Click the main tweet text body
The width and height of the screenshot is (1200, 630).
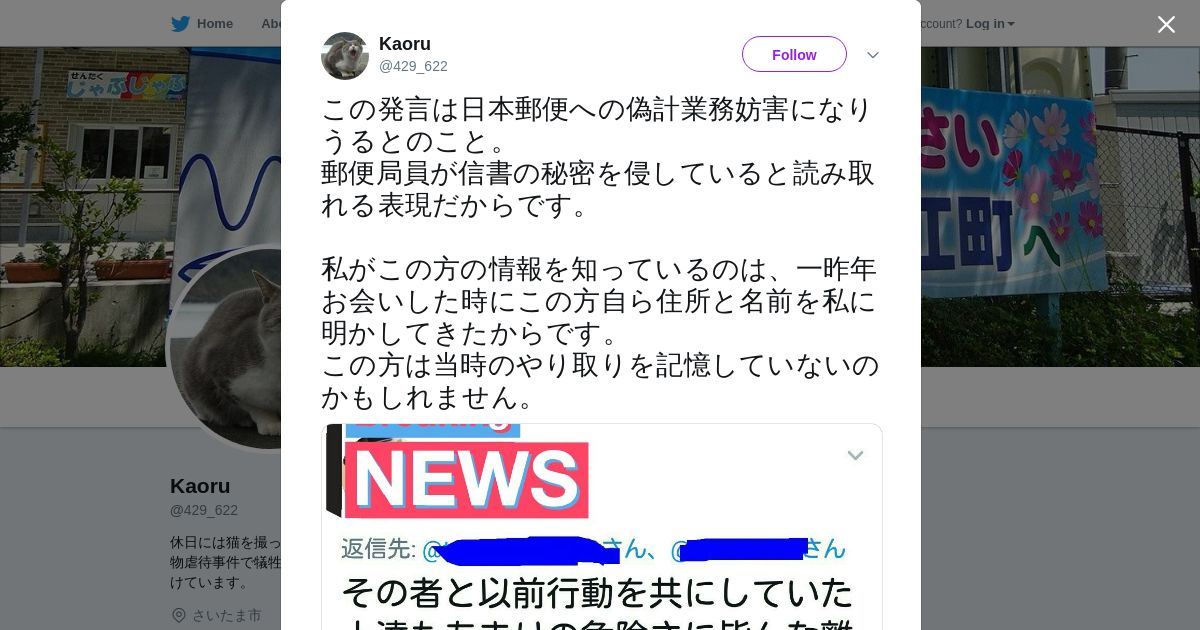pyautogui.click(x=600, y=253)
